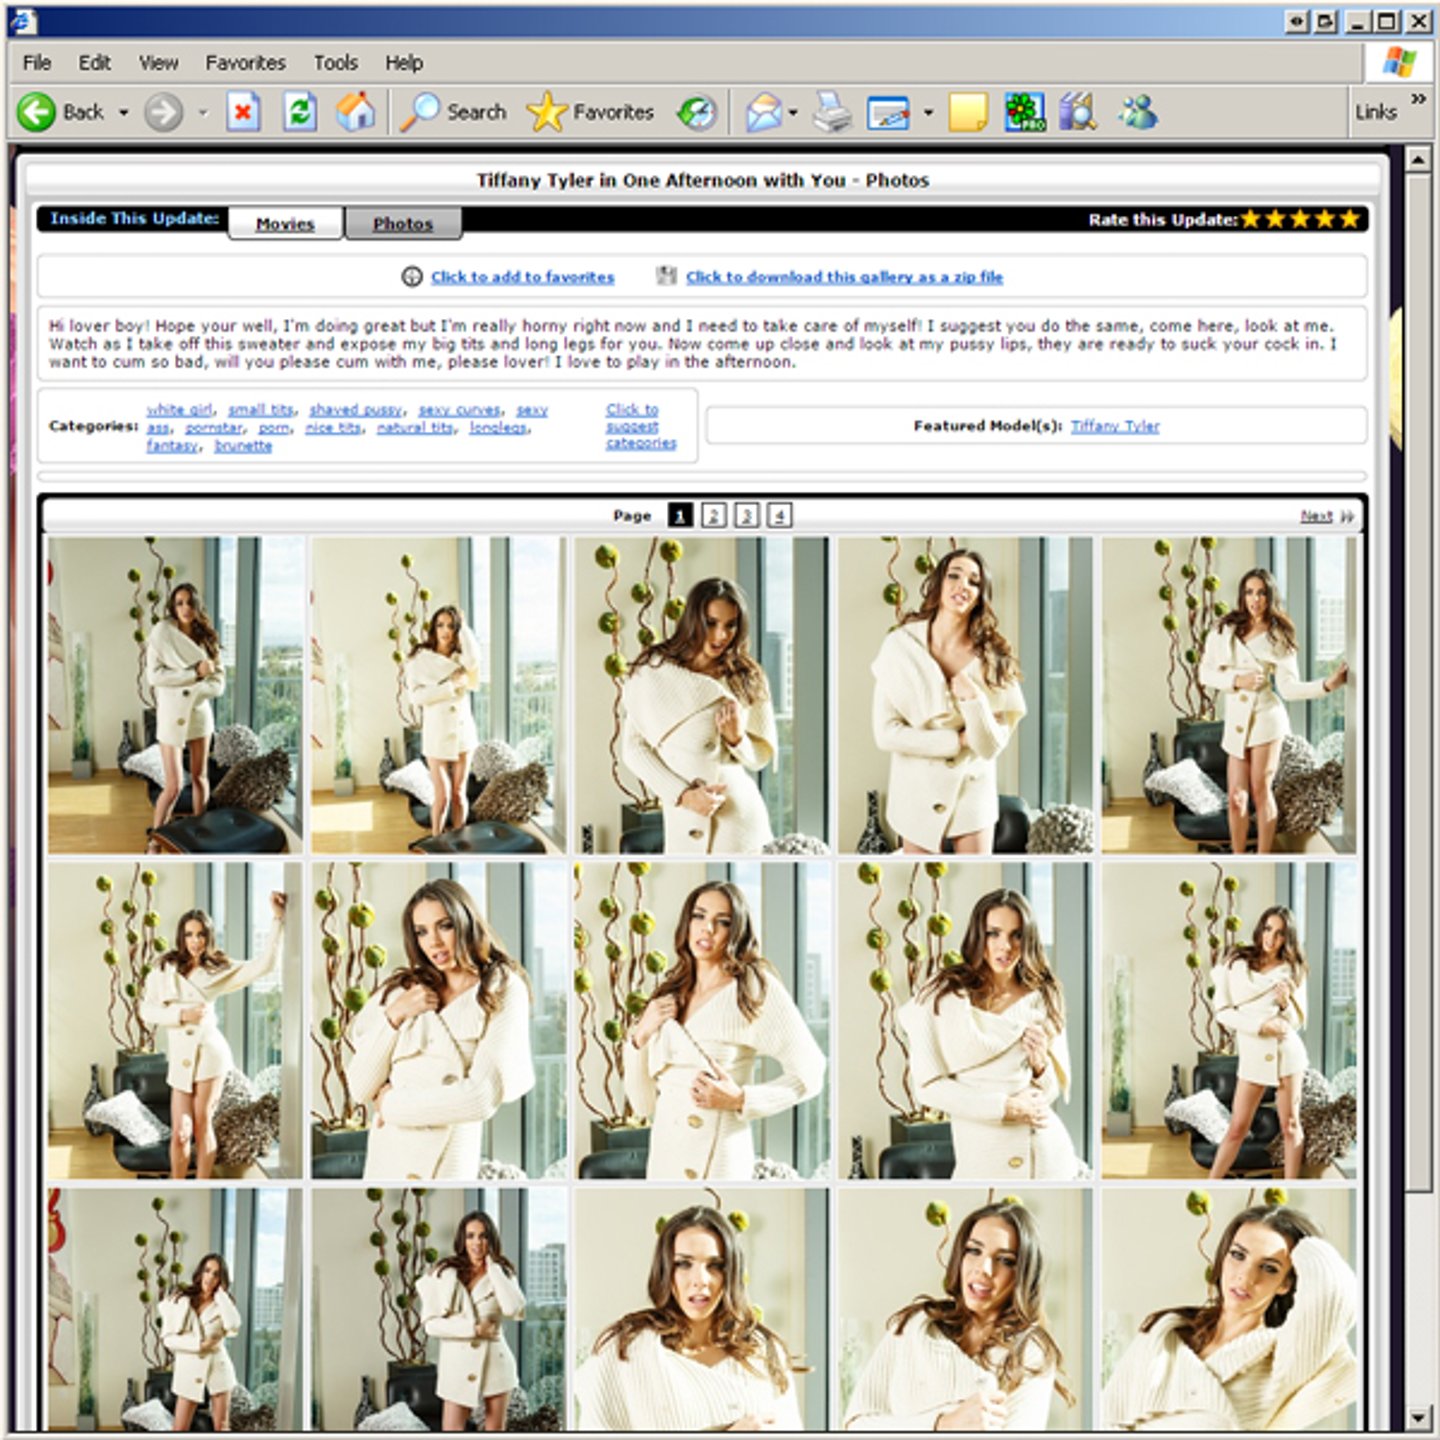The image size is (1440, 1440).
Task: Go to page 2 of the gallery
Action: 714,515
